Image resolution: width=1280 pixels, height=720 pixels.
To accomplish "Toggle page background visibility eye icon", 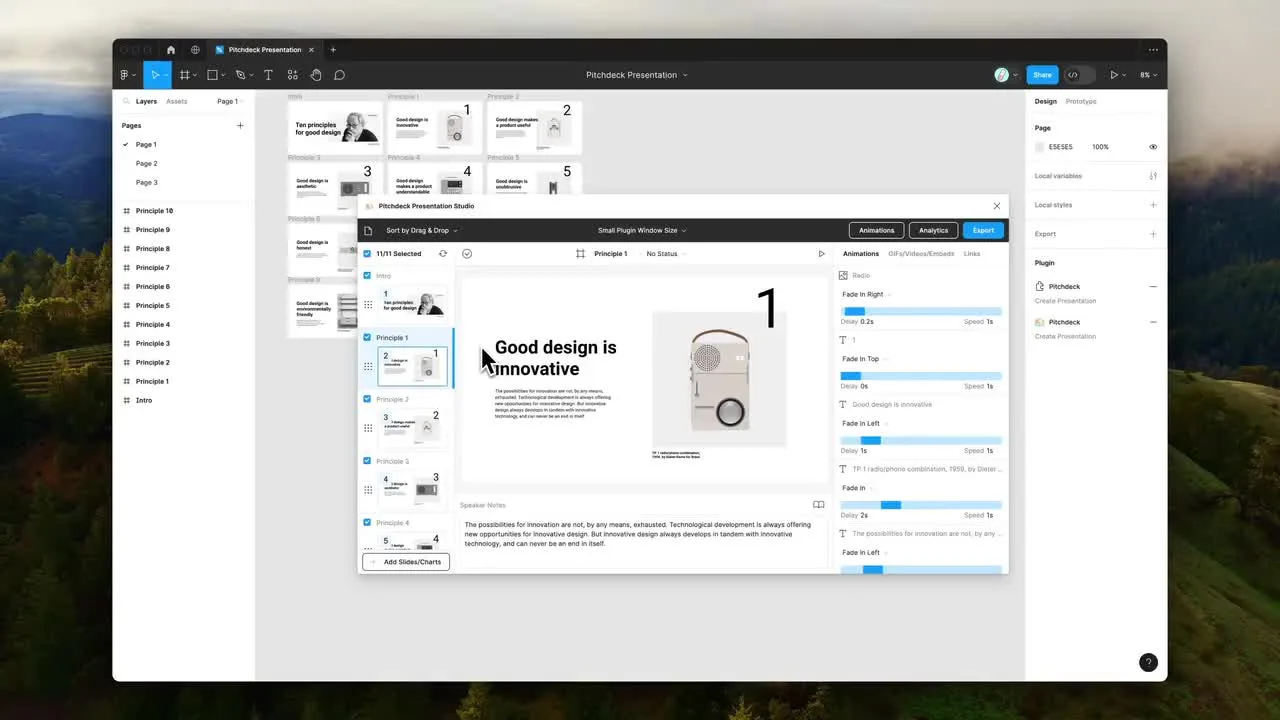I will pyautogui.click(x=1153, y=147).
